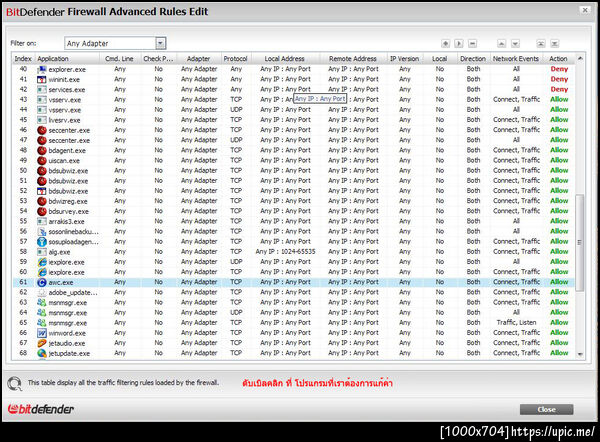Viewport: 600px width, 442px height.
Task: Click the Move rule down icon
Action: [x=515, y=43]
